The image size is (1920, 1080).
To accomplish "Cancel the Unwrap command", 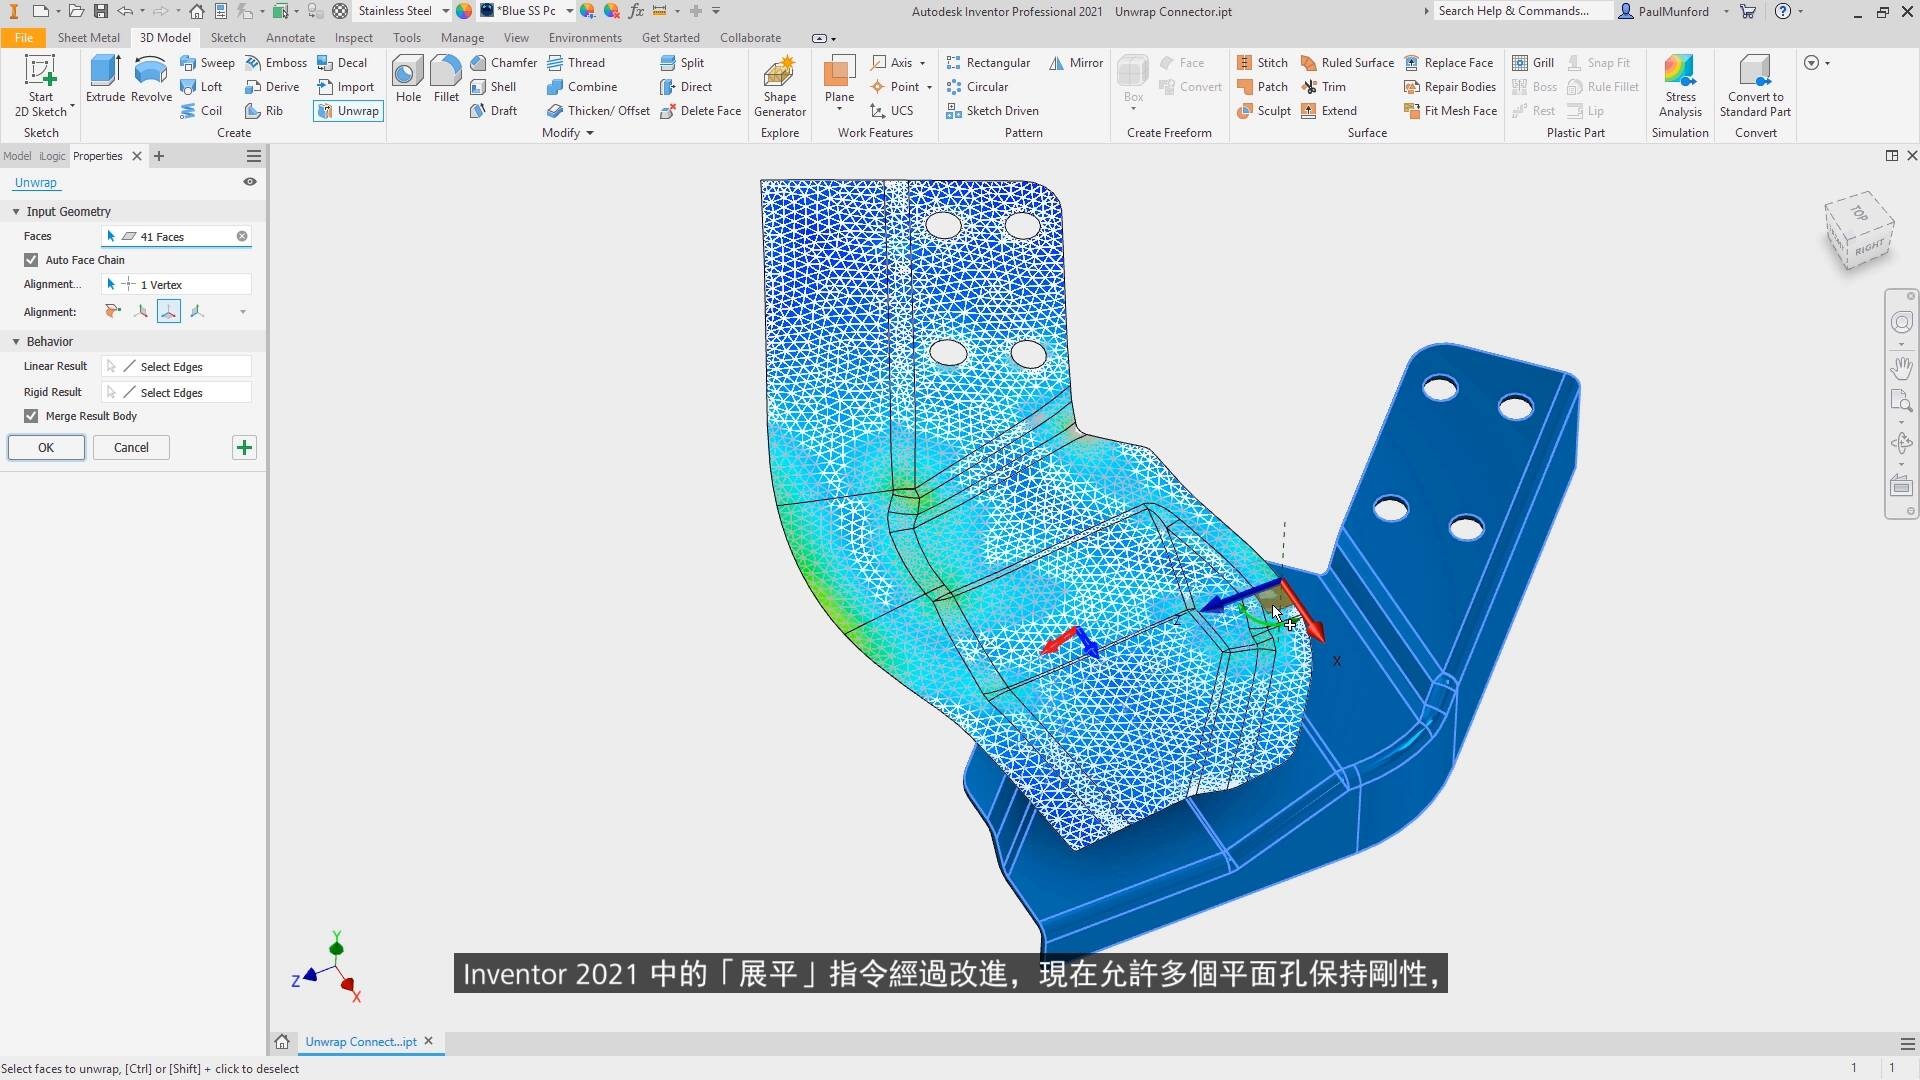I will pyautogui.click(x=131, y=448).
